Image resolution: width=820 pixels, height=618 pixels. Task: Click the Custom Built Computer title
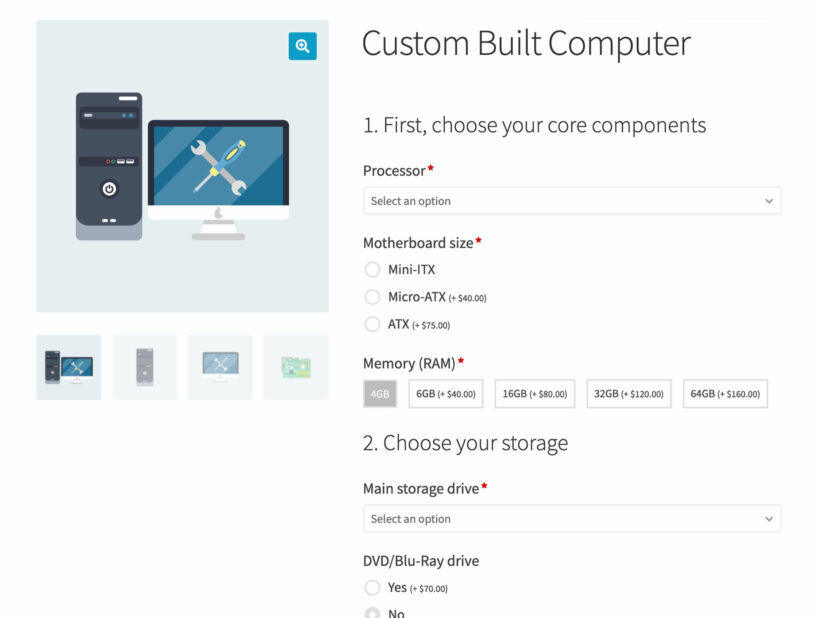(x=526, y=44)
